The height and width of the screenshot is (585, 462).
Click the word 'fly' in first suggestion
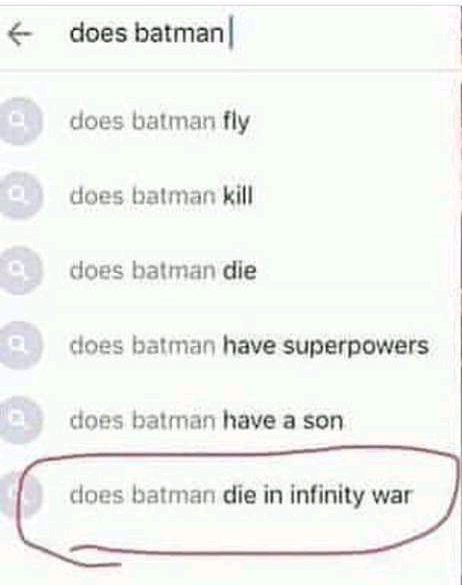[237, 122]
